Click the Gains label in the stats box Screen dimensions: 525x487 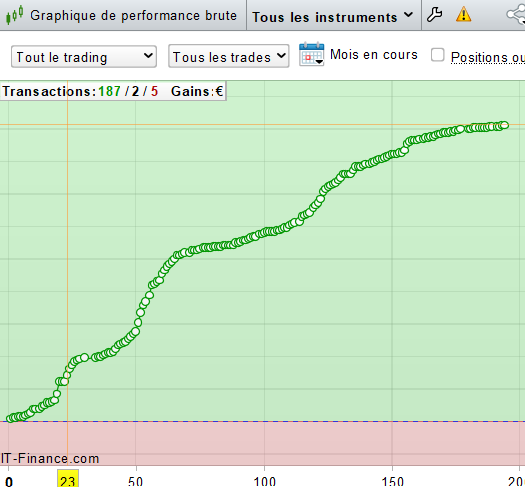[x=191, y=91]
